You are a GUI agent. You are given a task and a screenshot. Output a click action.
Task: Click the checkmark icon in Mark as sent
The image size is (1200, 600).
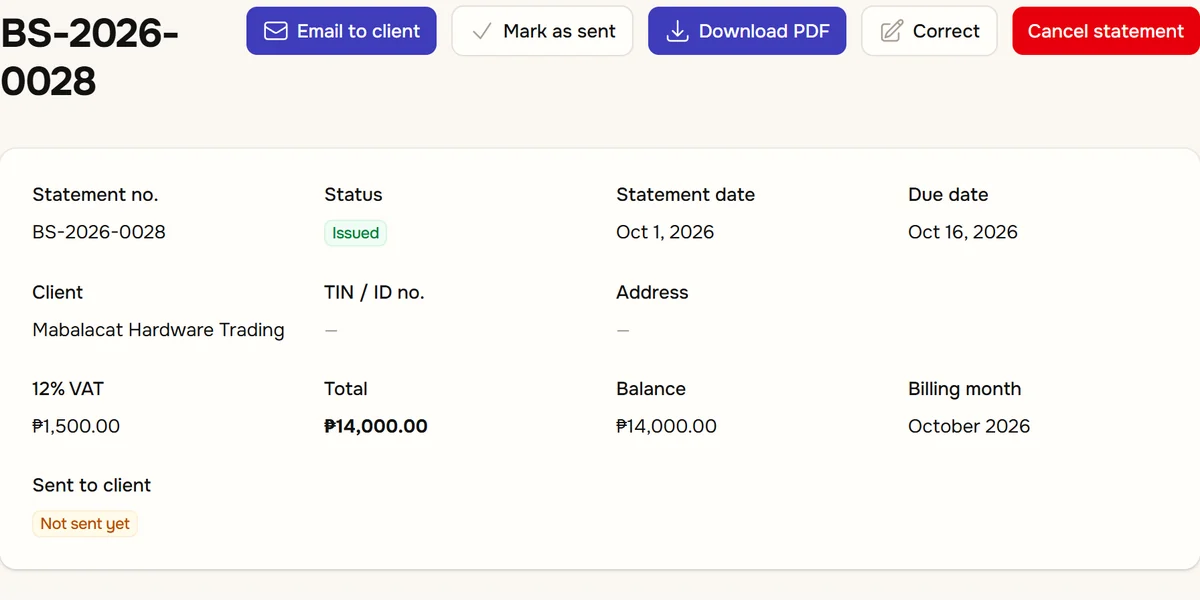point(482,31)
